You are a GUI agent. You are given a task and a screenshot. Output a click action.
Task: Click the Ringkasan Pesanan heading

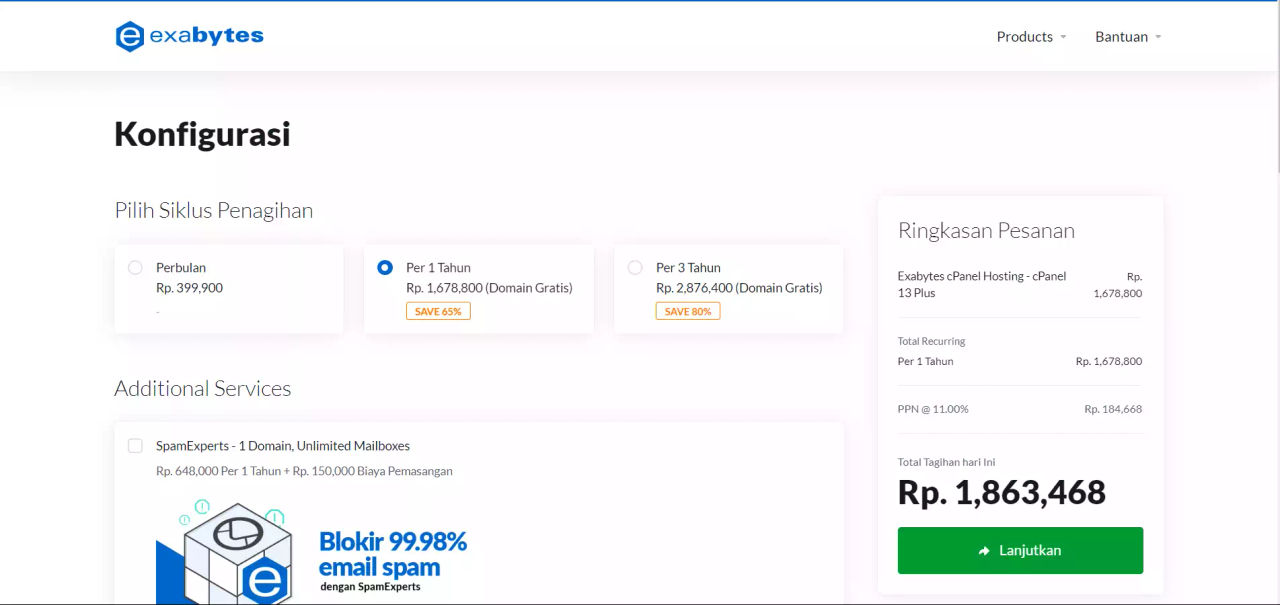click(x=986, y=231)
